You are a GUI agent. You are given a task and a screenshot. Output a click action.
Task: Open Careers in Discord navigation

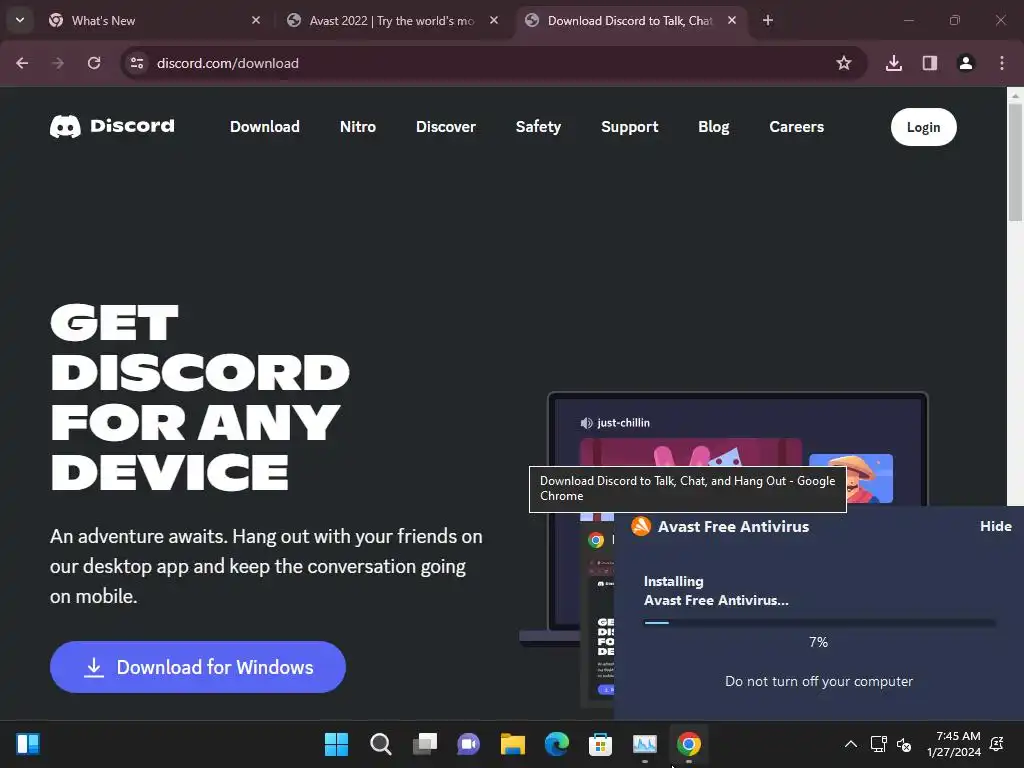pos(797,127)
